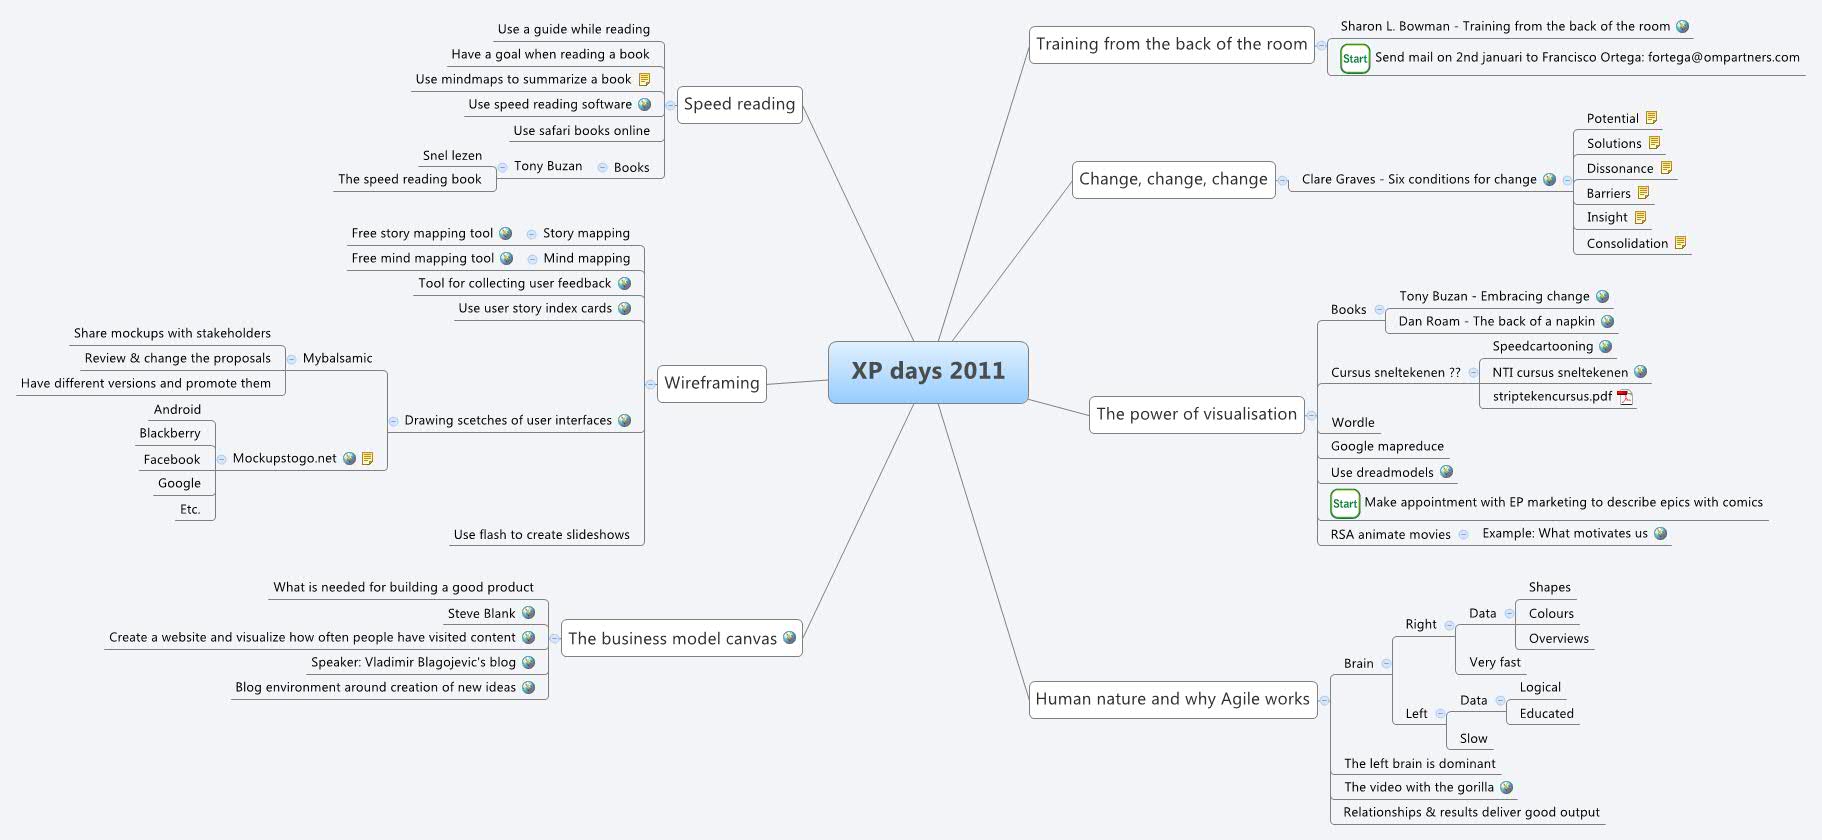Select the Wordle subtopic

[1352, 422]
